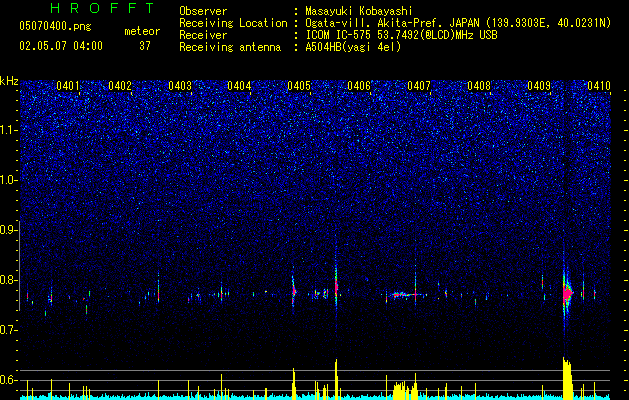Click the 0410 time marker
Image resolution: width=629 pixels, height=400 pixels.
pos(599,86)
